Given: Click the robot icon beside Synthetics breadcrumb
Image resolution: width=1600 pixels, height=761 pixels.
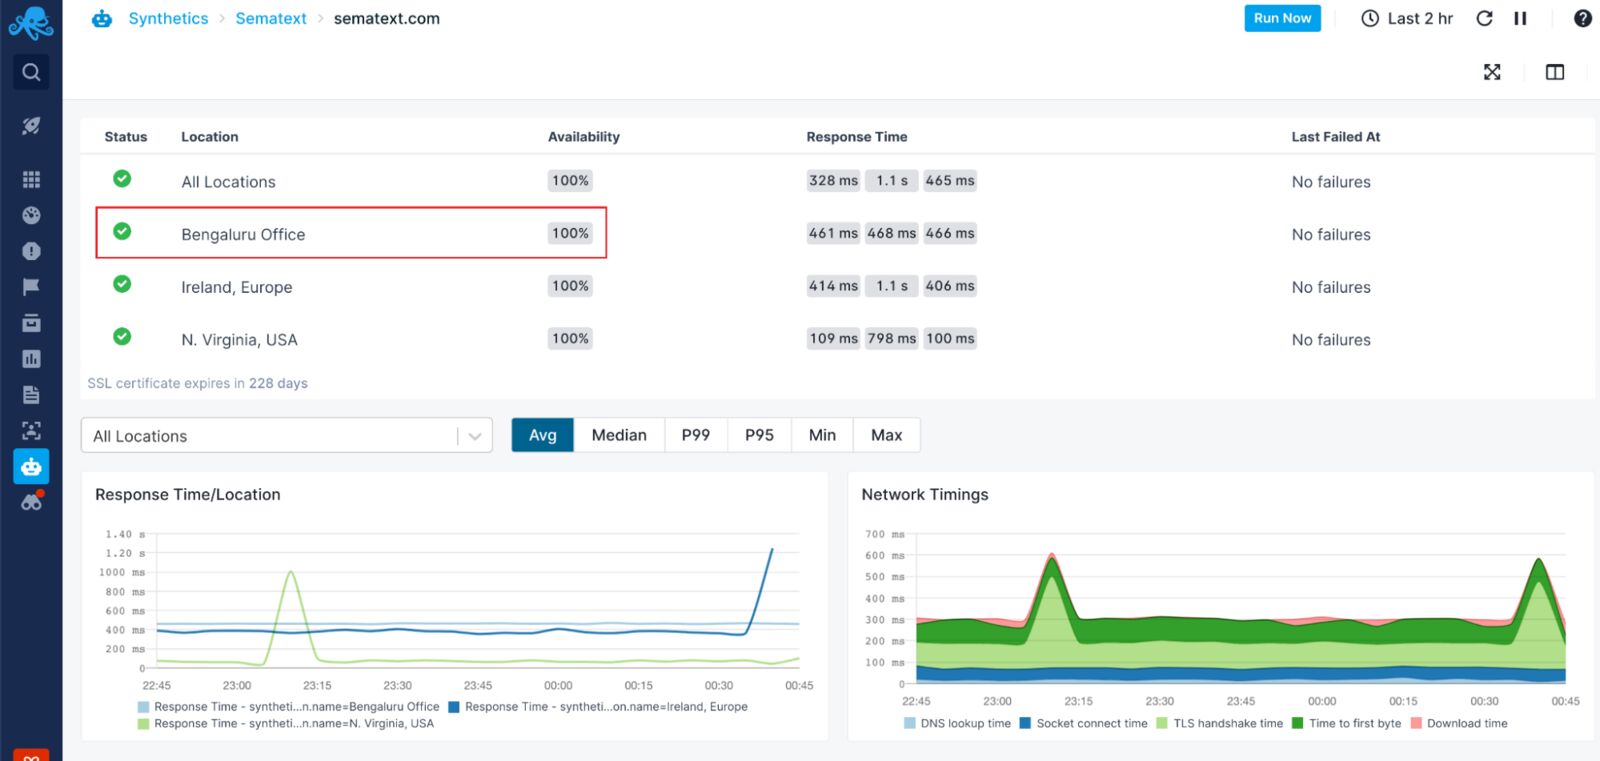Looking at the screenshot, I should coord(102,19).
